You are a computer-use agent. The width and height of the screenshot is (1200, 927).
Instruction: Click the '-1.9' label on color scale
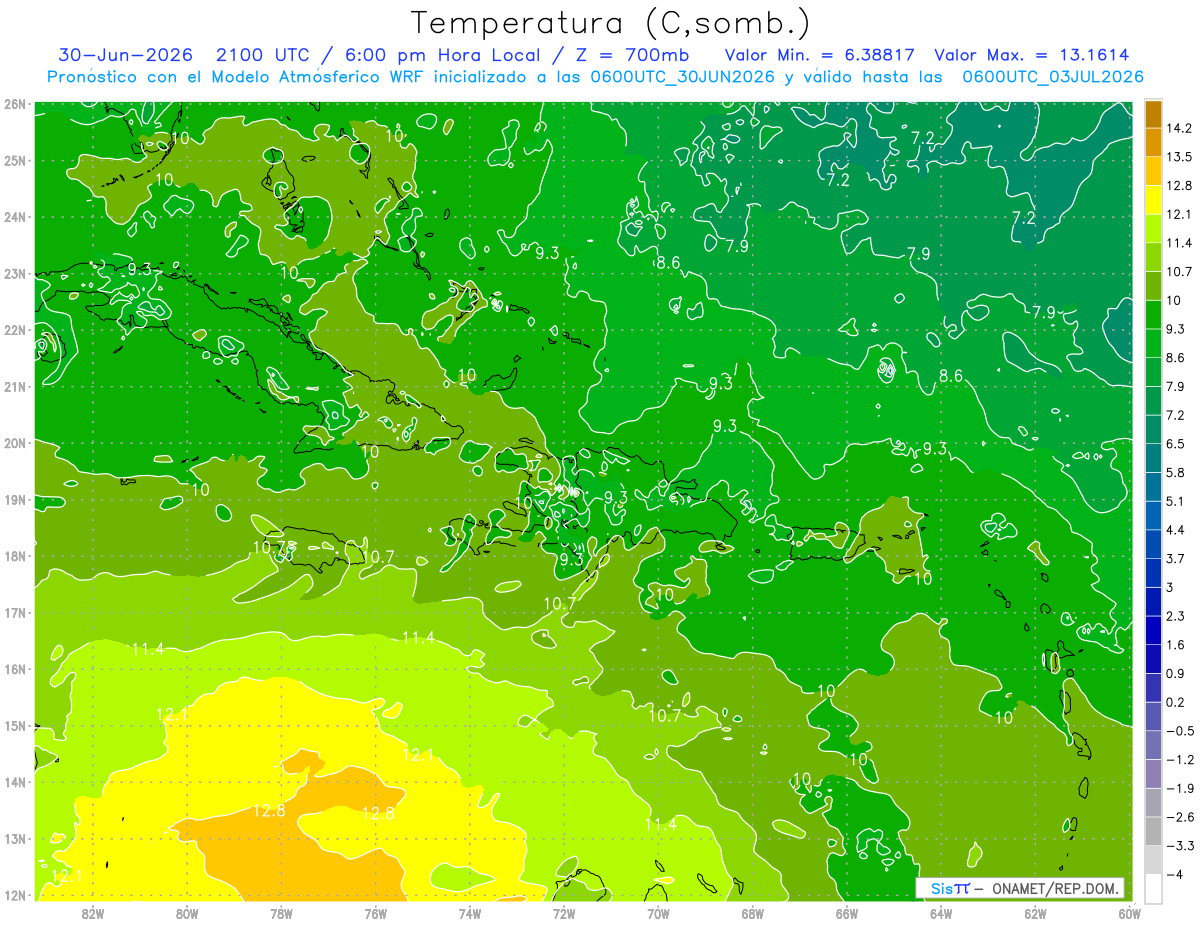[x=1180, y=788]
